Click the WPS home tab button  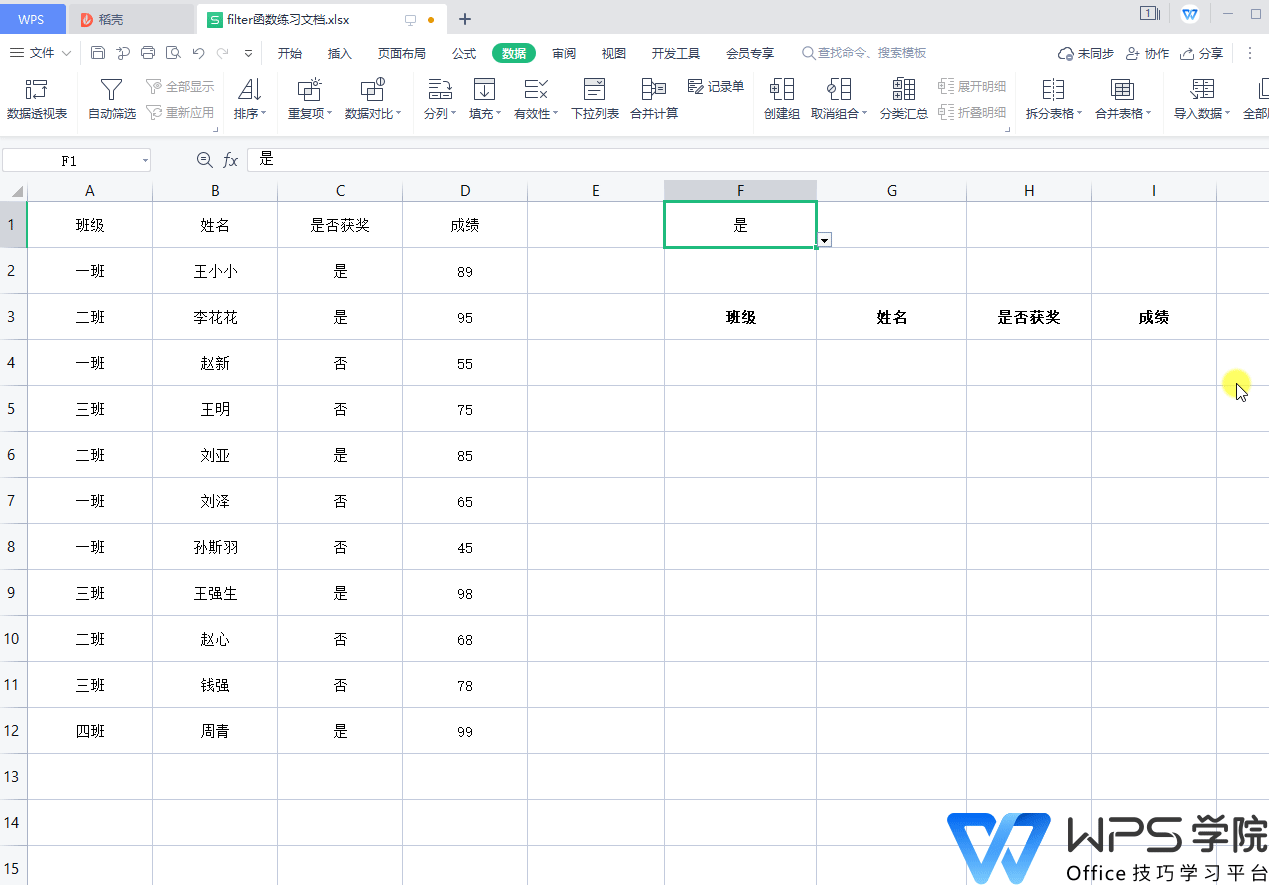(32, 19)
